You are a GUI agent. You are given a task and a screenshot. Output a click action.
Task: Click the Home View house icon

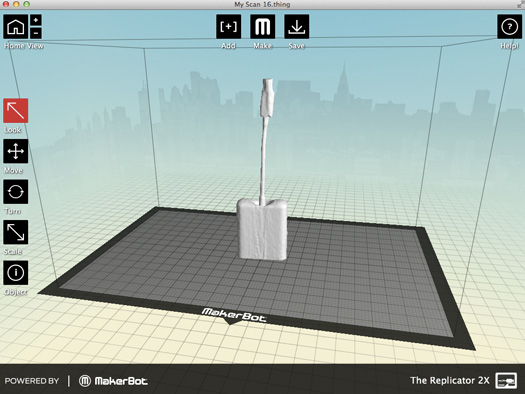tap(16, 26)
